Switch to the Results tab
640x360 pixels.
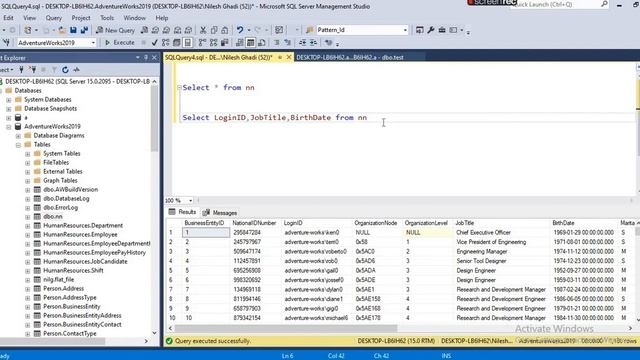[182, 212]
